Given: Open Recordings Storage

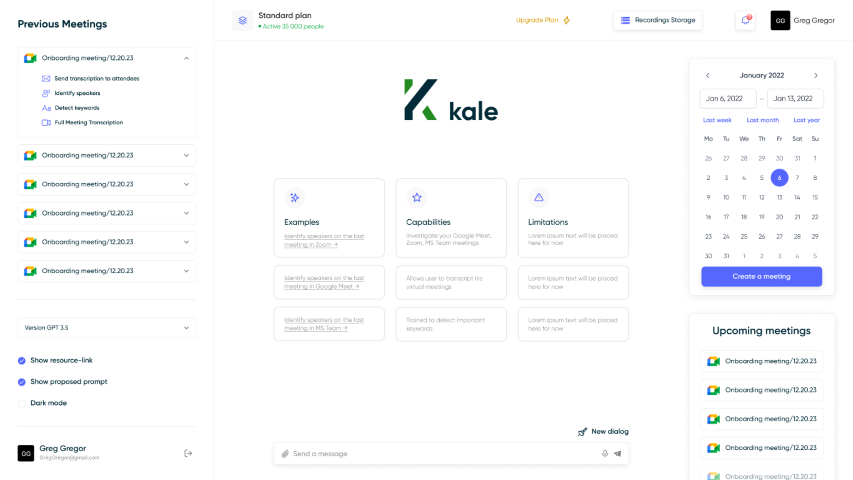Looking at the screenshot, I should (658, 20).
